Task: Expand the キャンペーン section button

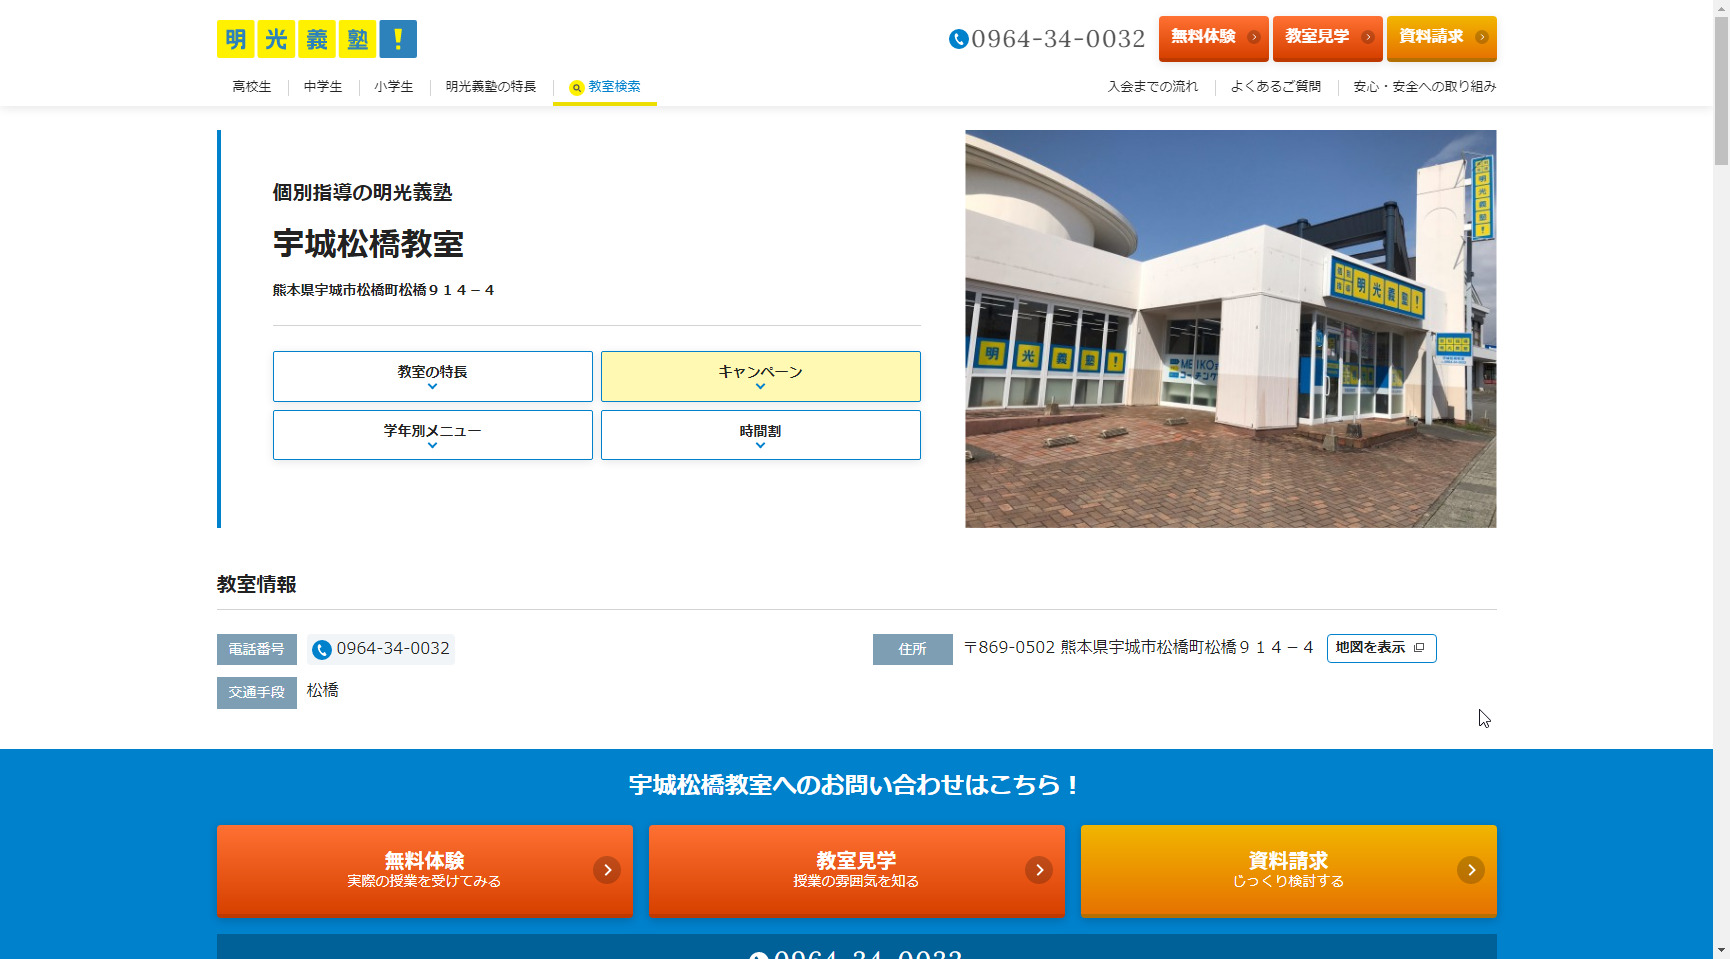Action: coord(761,376)
